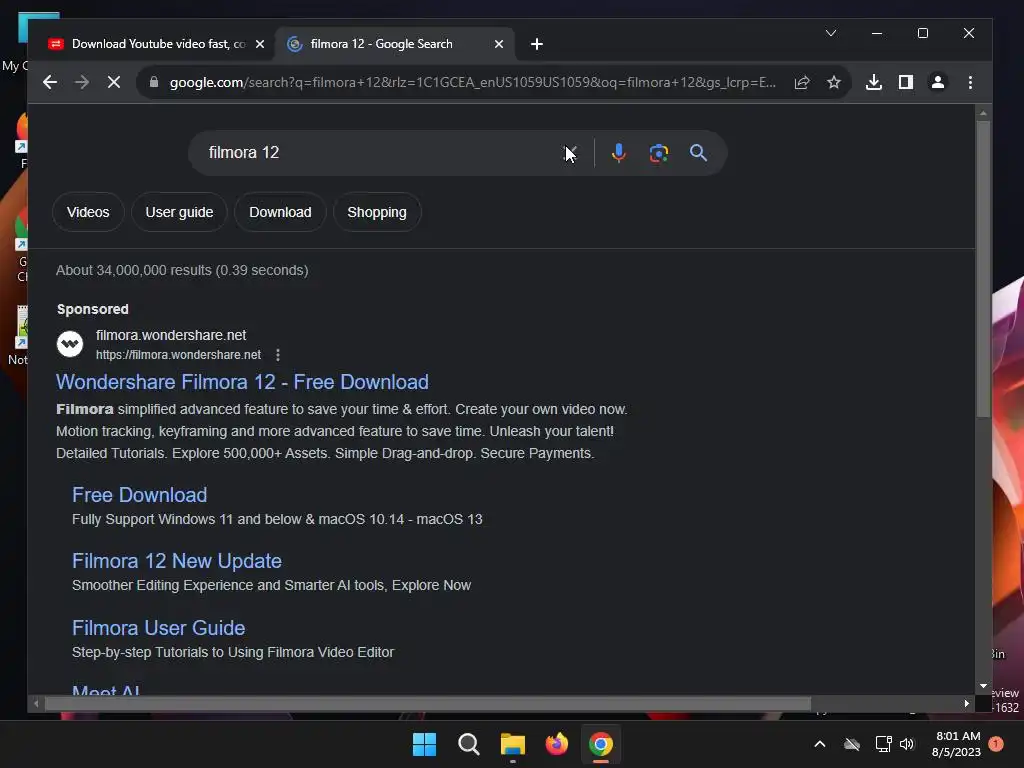Filter results by Videos
The image size is (1024, 768).
[x=88, y=212]
